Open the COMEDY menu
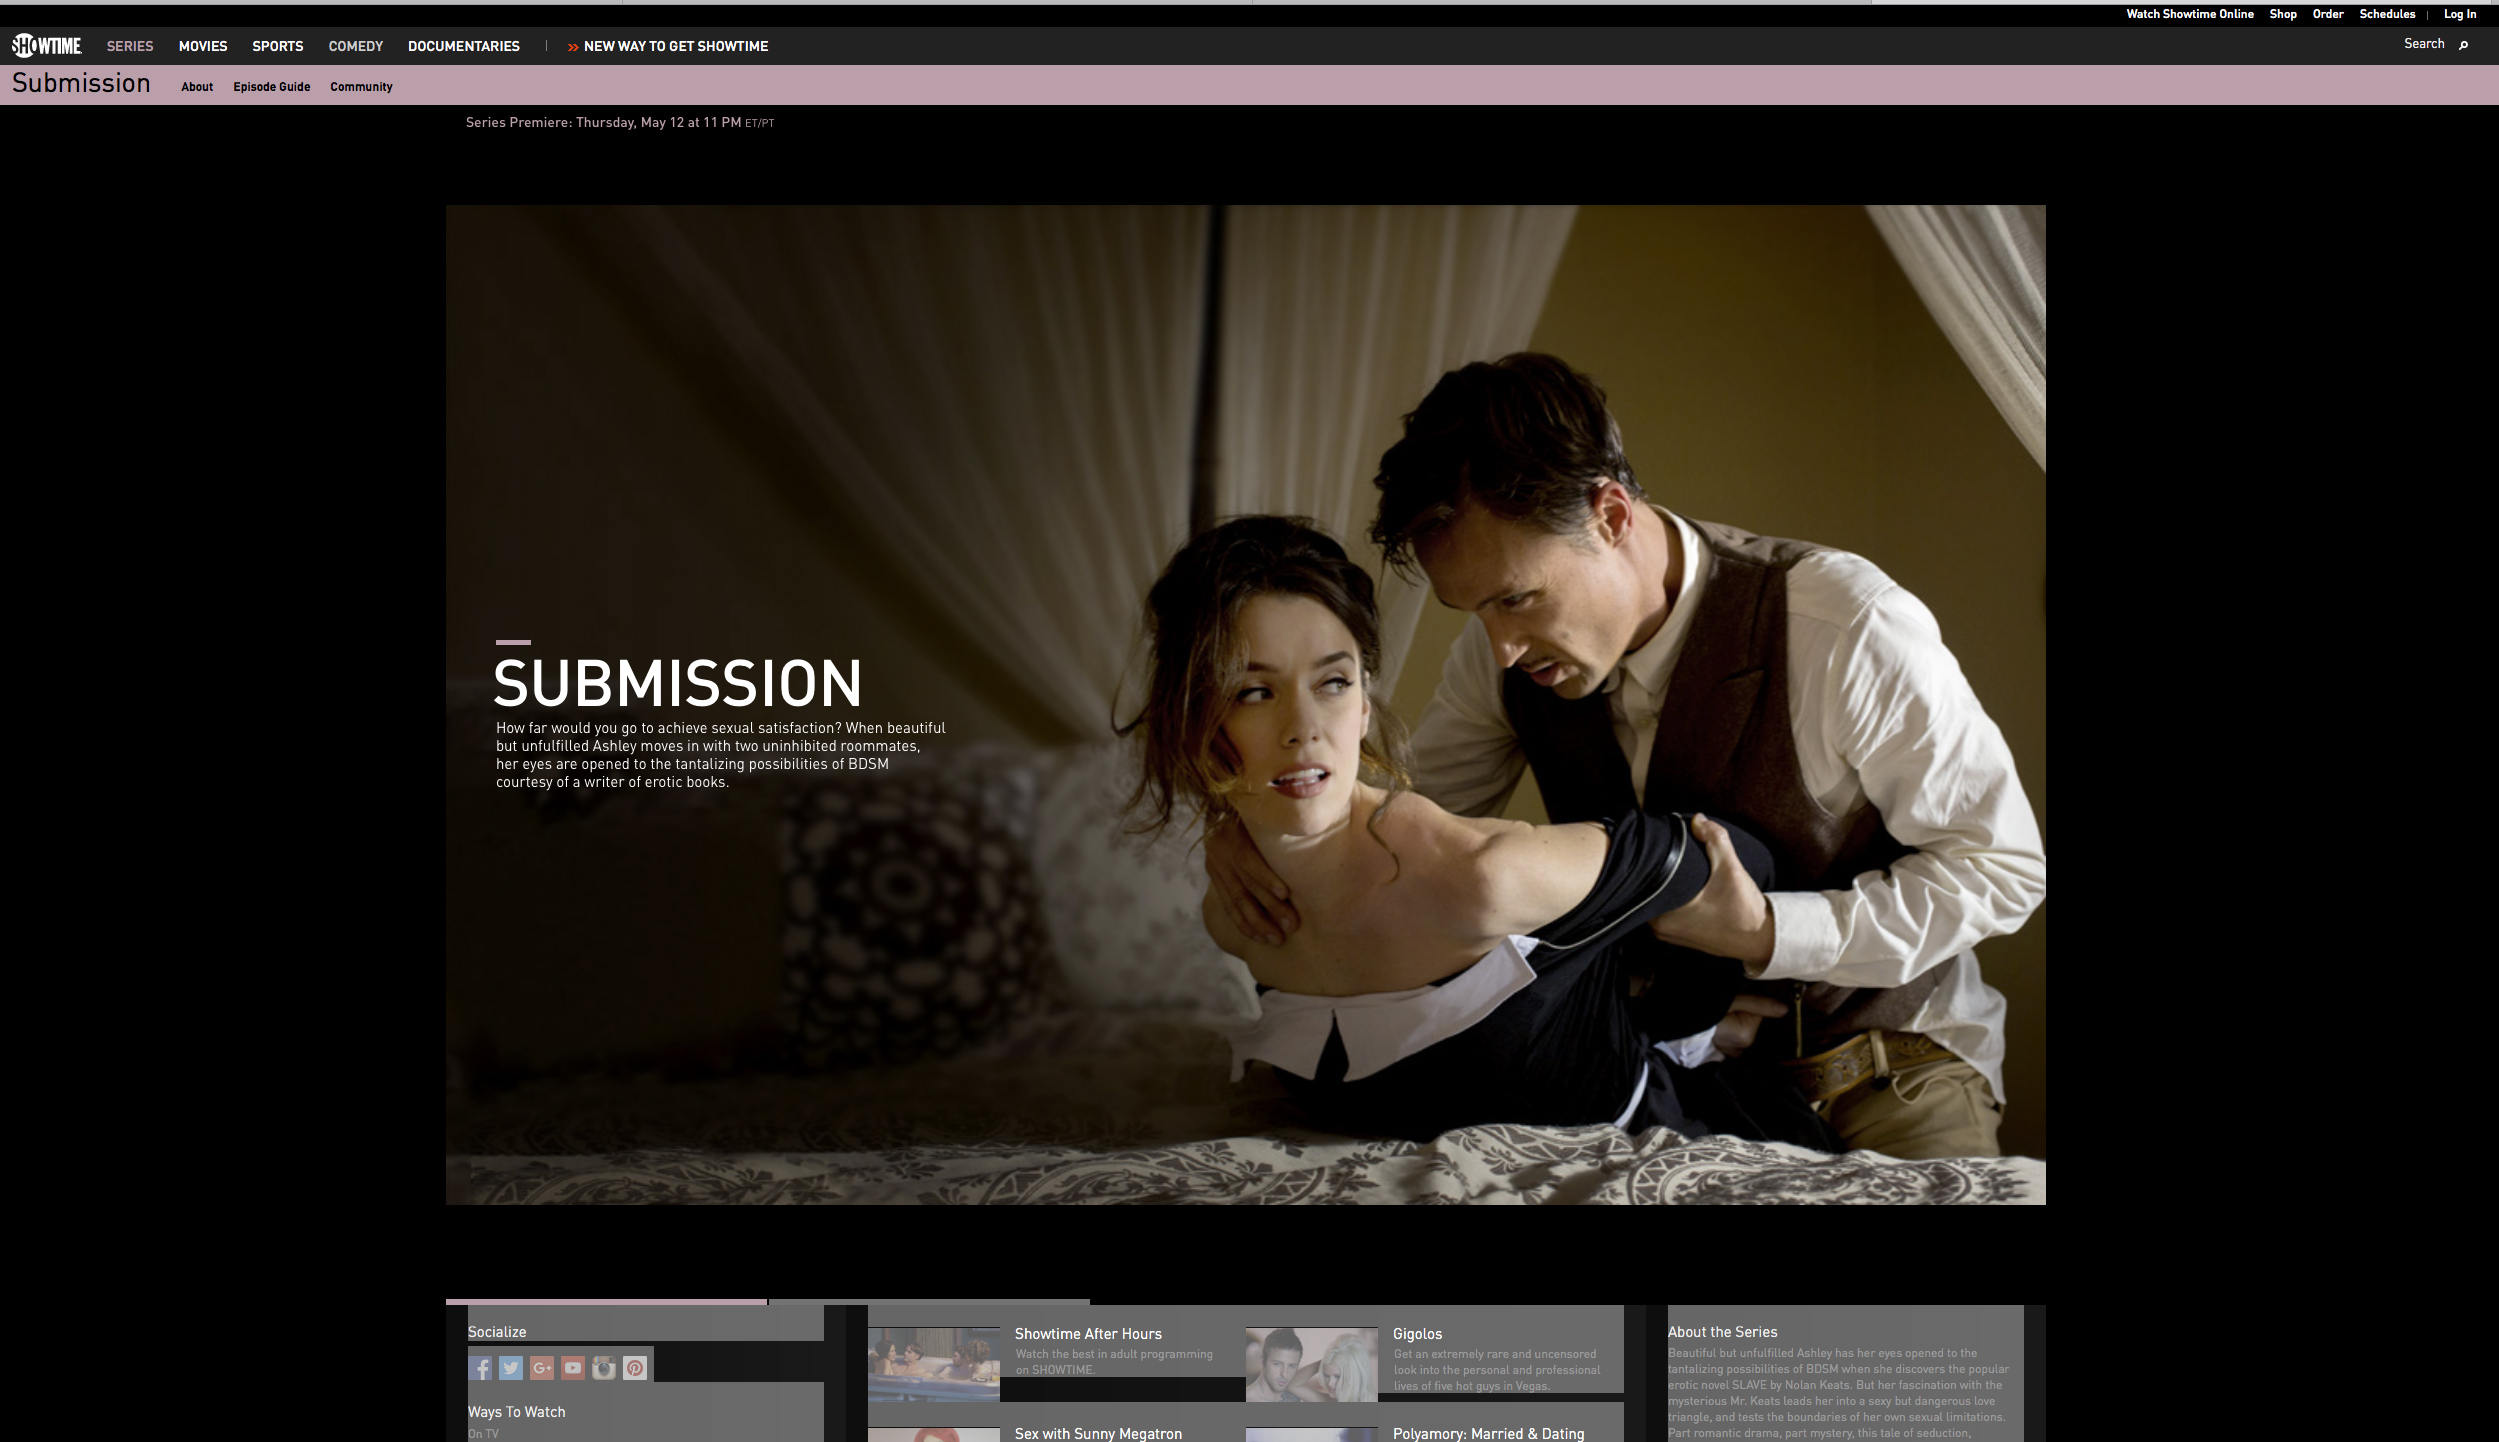The height and width of the screenshot is (1442, 2499). coord(356,46)
